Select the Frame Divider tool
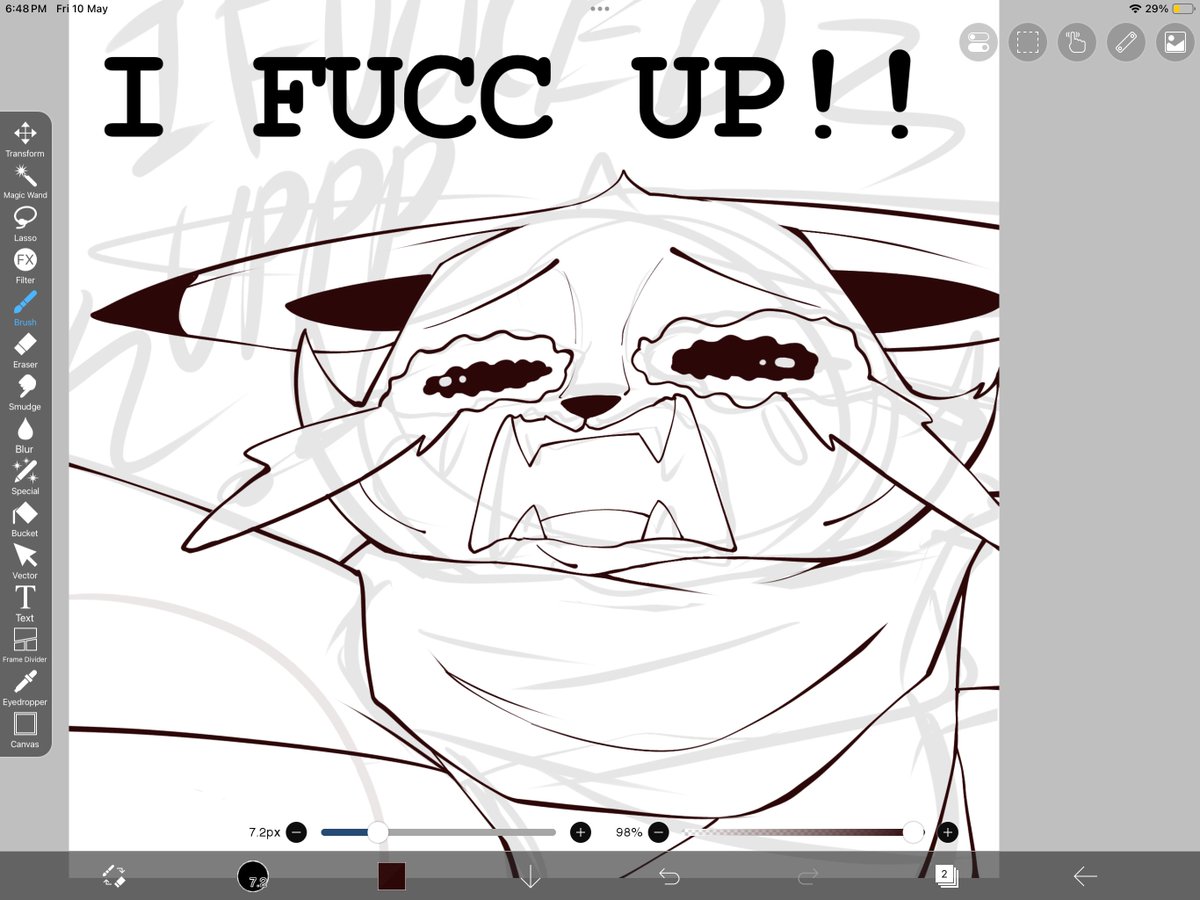 point(25,645)
